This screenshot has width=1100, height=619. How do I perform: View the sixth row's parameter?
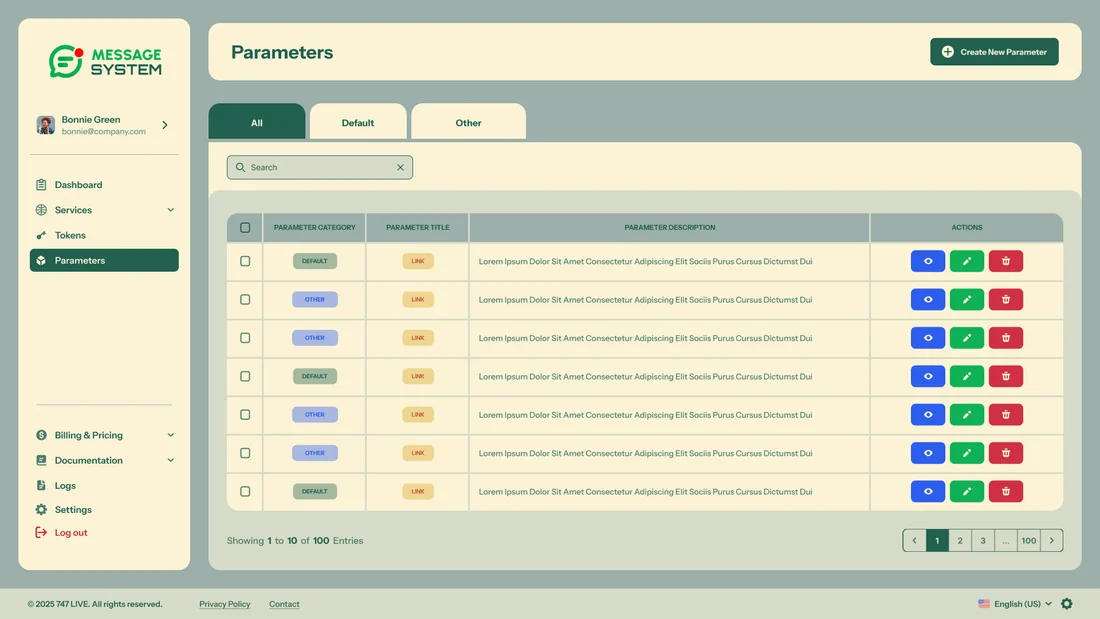927,453
